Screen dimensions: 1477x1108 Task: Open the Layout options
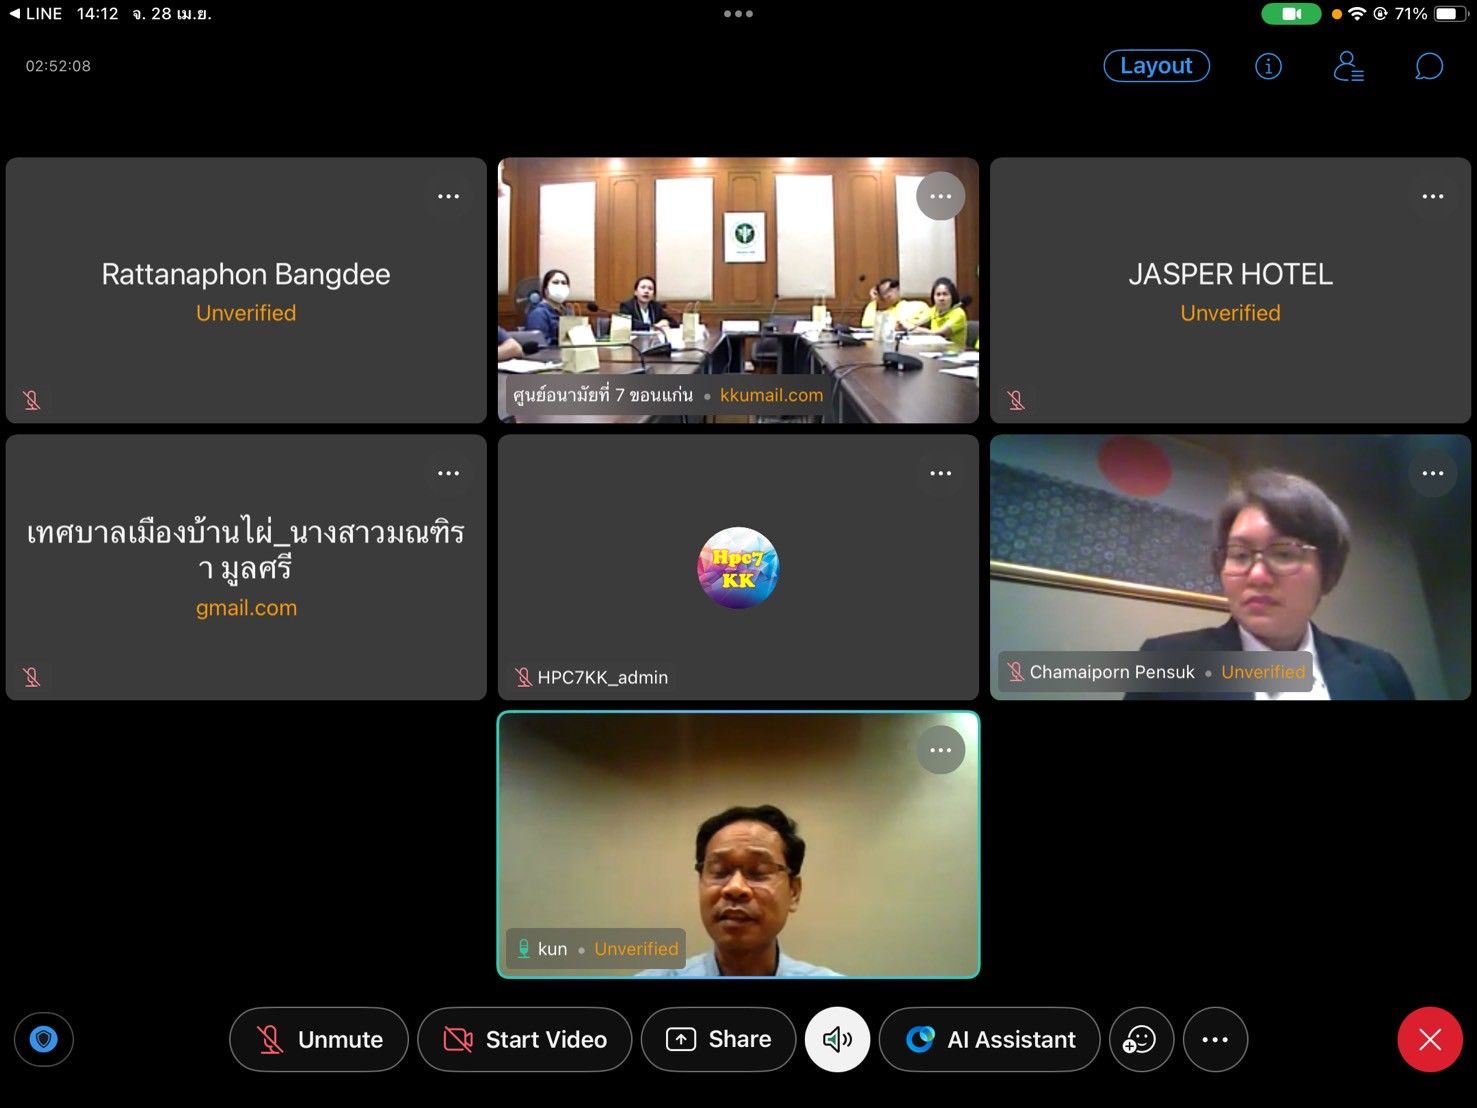(1156, 66)
